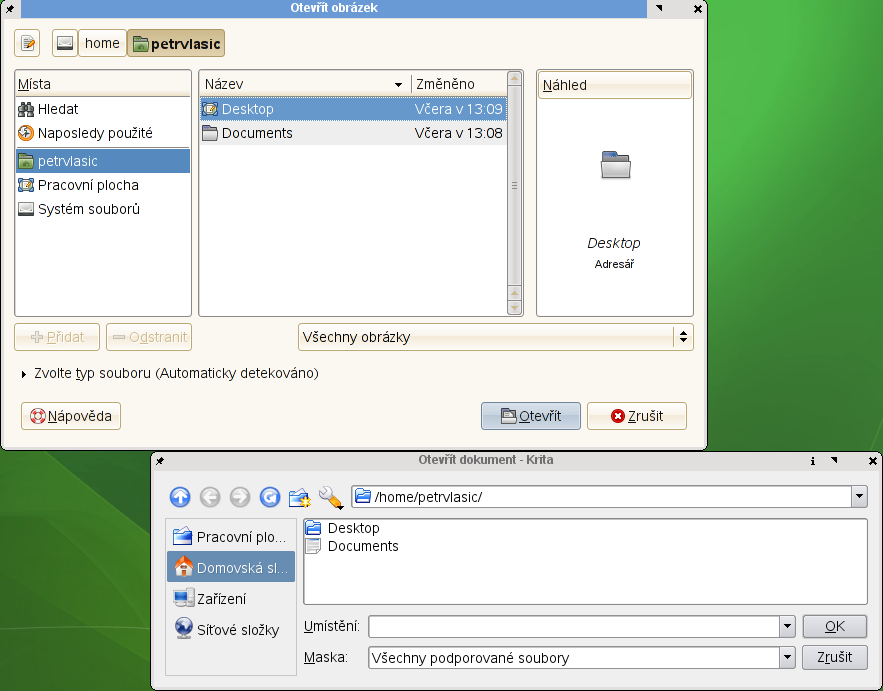This screenshot has width=883, height=691.
Task: Click the file list scrollbar up arrow
Action: point(514,78)
